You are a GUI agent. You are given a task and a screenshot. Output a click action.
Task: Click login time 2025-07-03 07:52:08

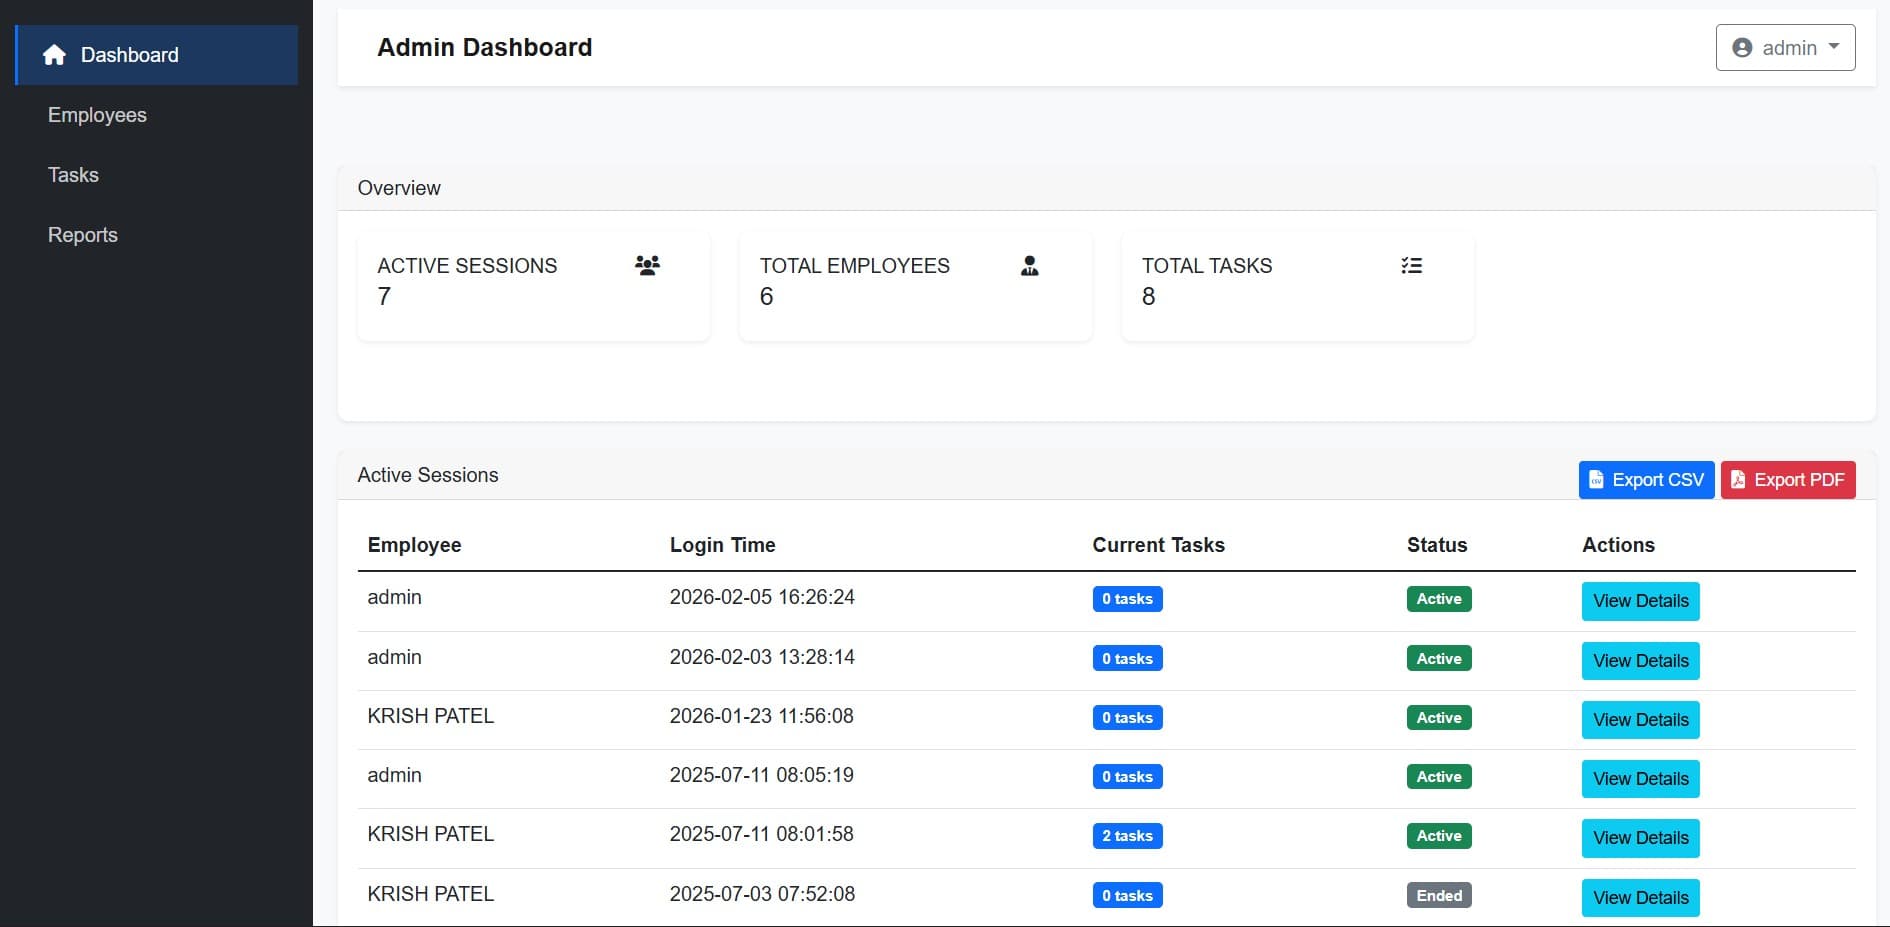[762, 894]
